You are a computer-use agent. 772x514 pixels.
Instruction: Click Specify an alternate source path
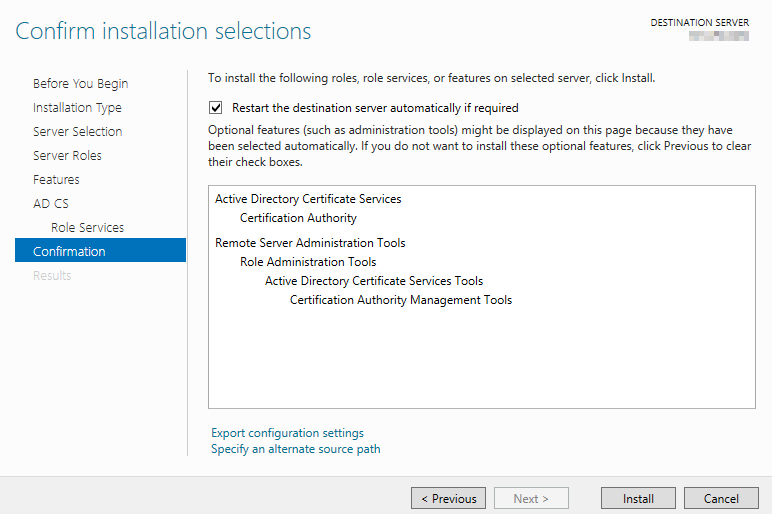coord(295,449)
